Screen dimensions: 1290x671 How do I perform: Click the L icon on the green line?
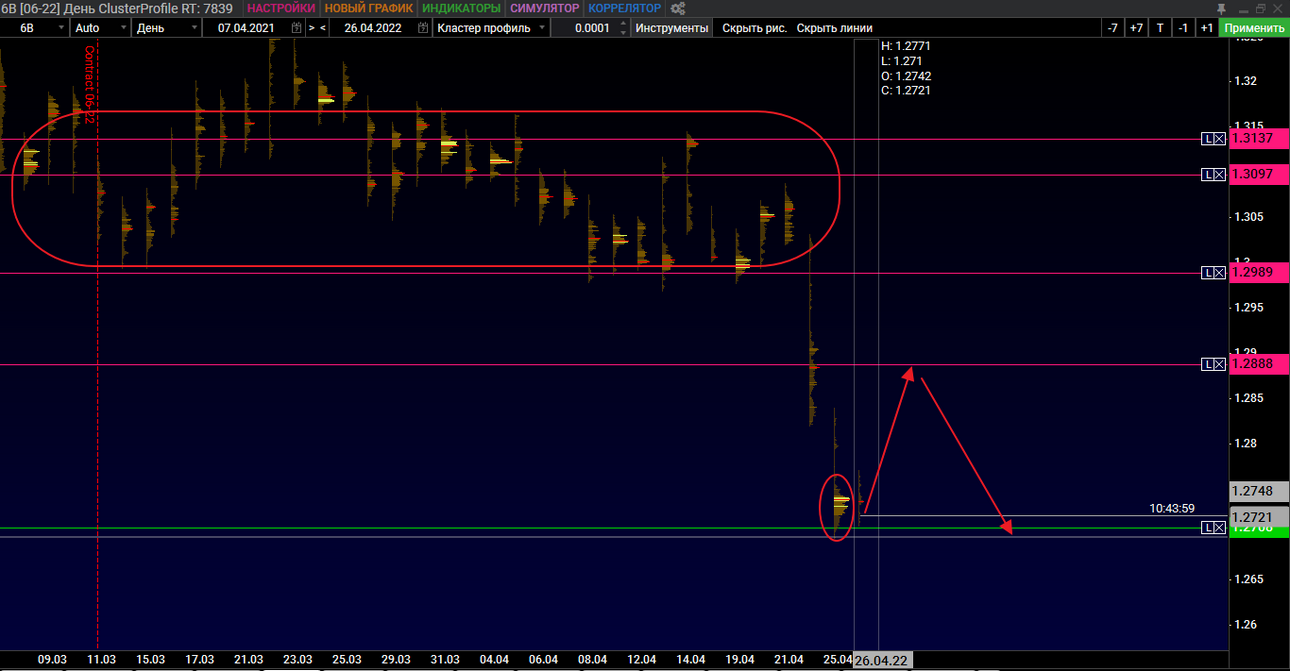(1207, 527)
